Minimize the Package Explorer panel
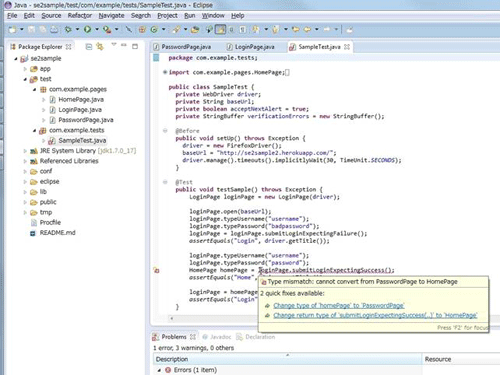The image size is (500, 375). coord(124,45)
